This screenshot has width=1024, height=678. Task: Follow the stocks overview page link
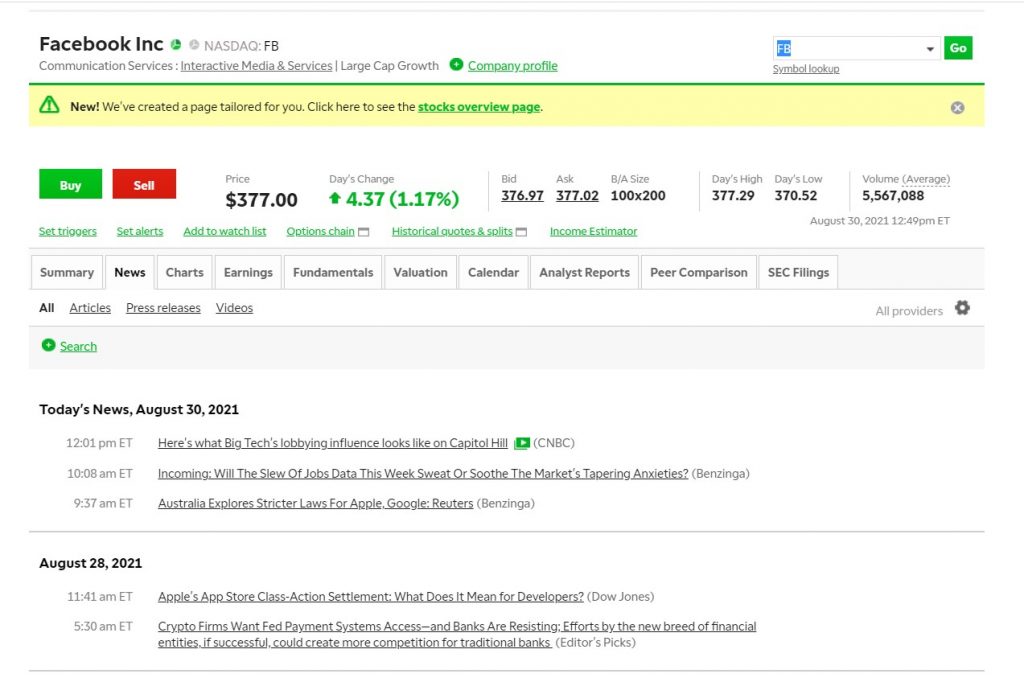[x=479, y=106]
